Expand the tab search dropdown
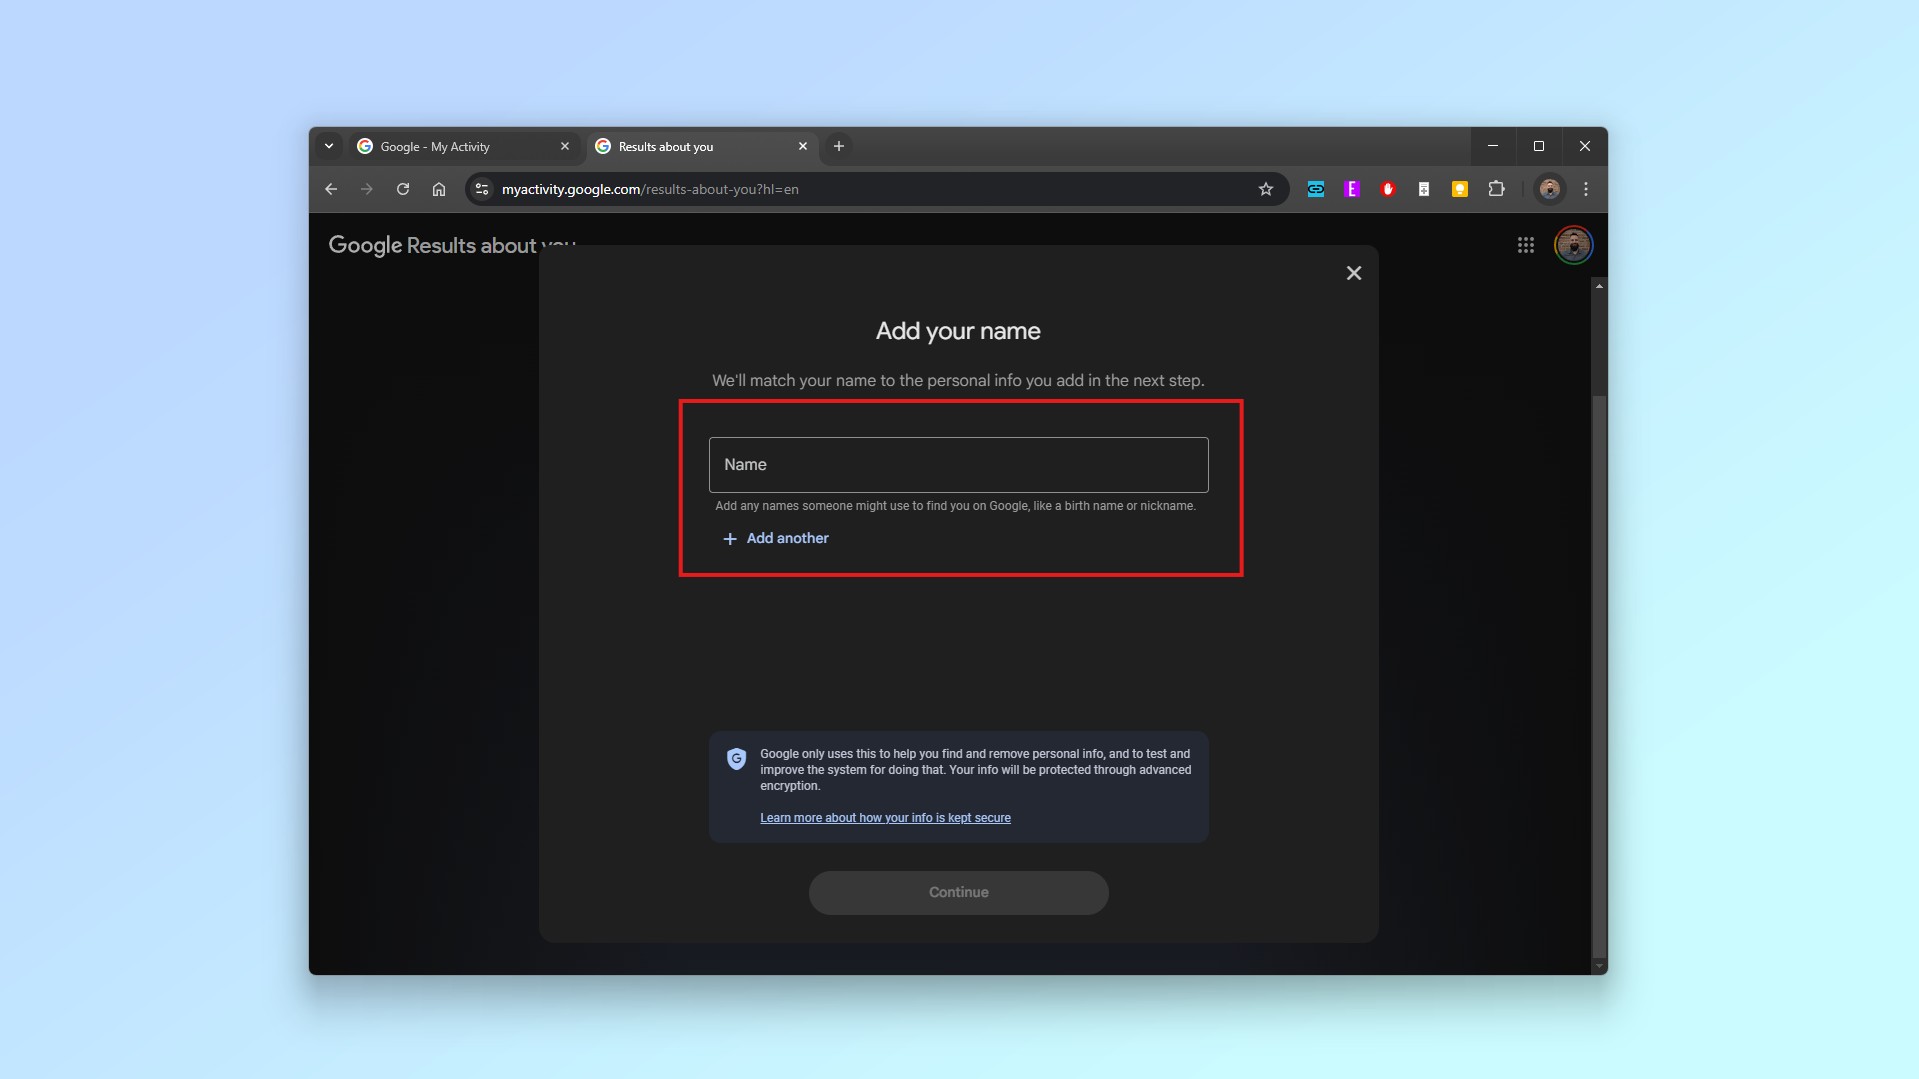 pos(329,146)
